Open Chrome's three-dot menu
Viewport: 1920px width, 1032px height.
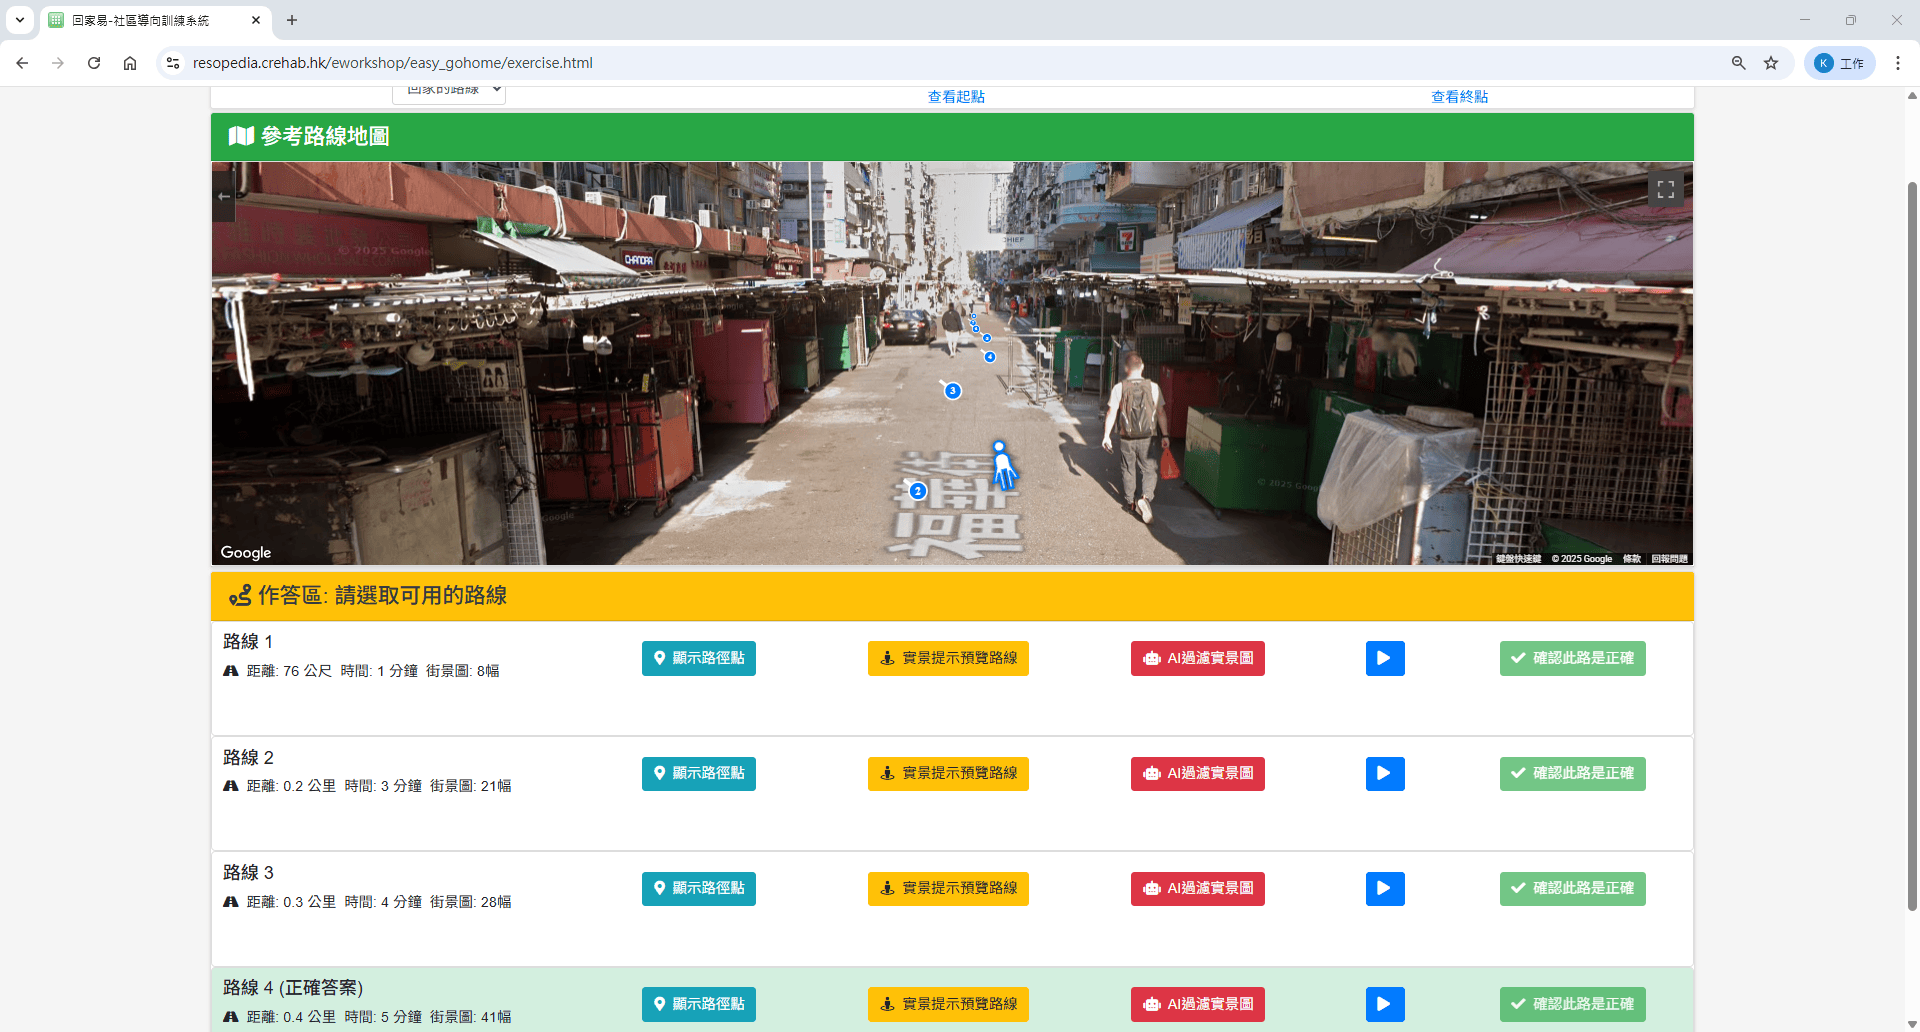coord(1897,63)
